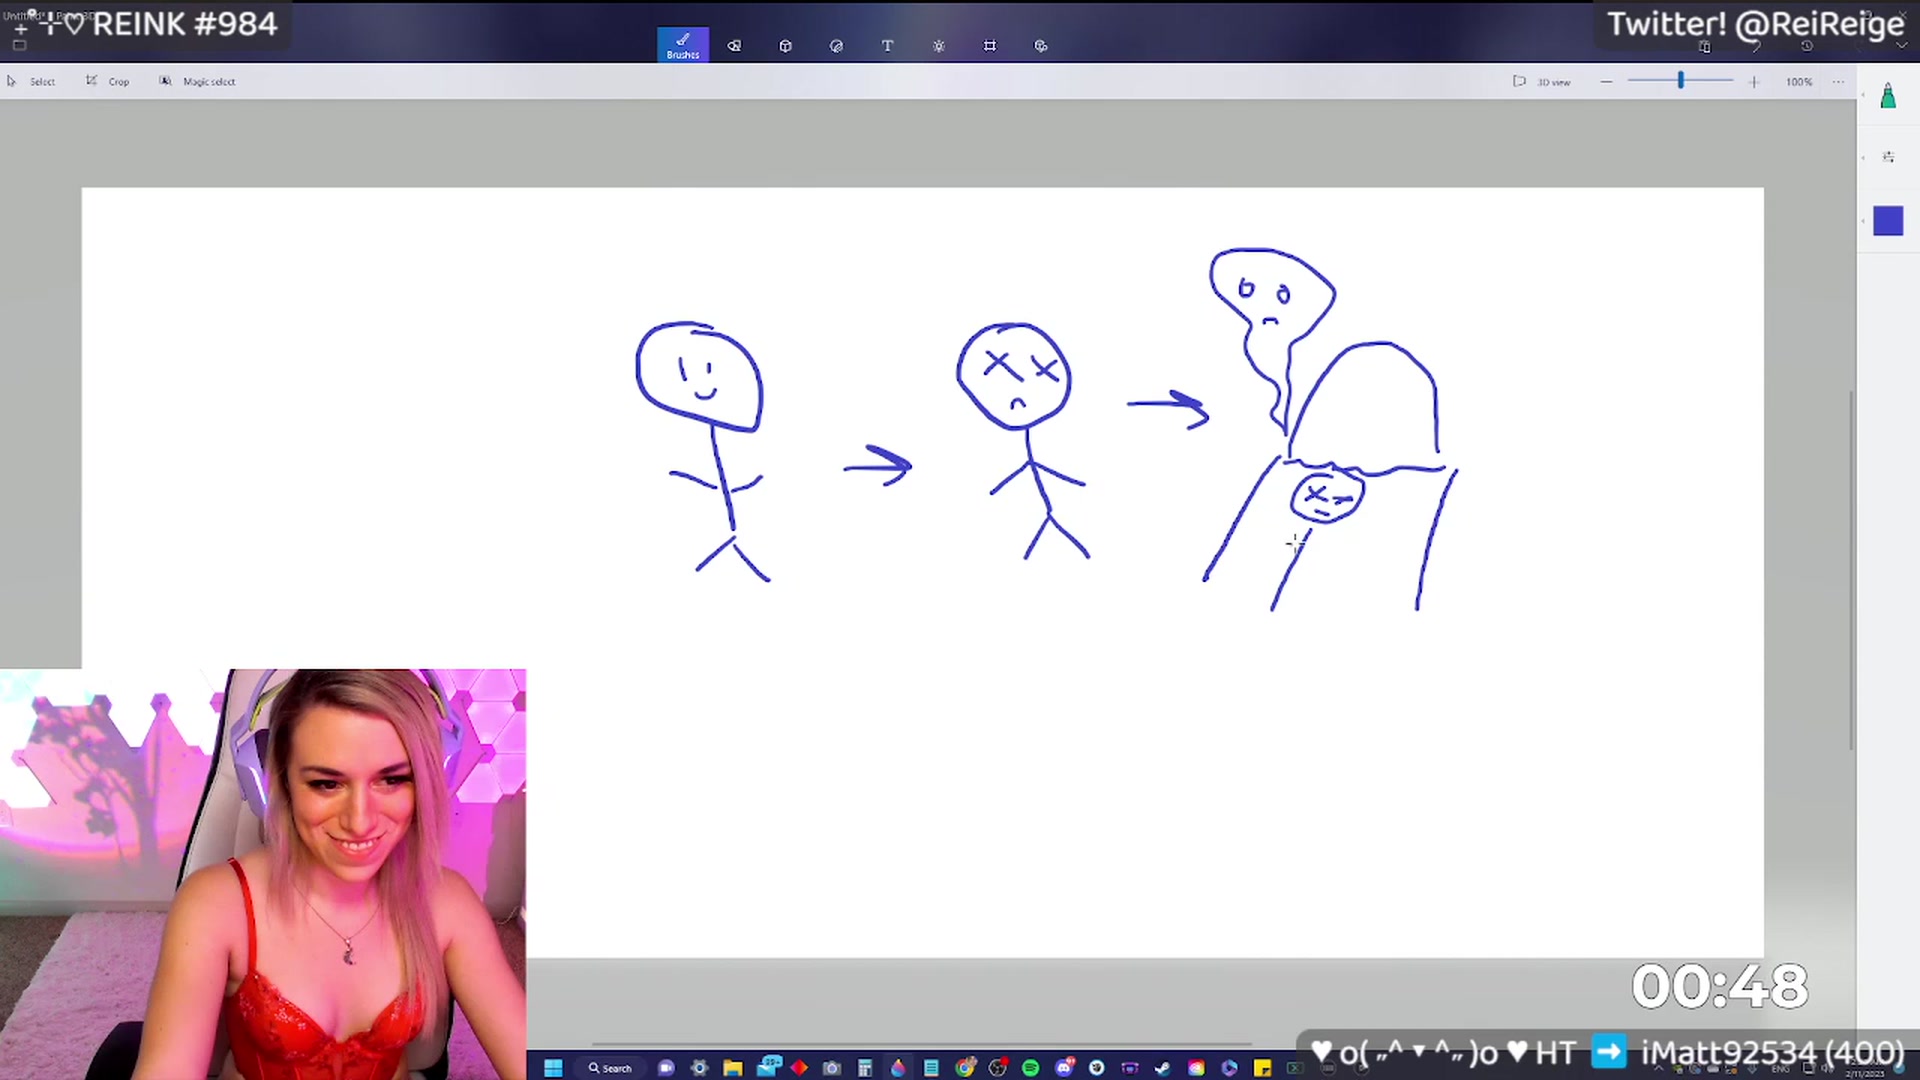Open the brush thickness settings icon
The image size is (1920, 1080).
(x=1888, y=157)
